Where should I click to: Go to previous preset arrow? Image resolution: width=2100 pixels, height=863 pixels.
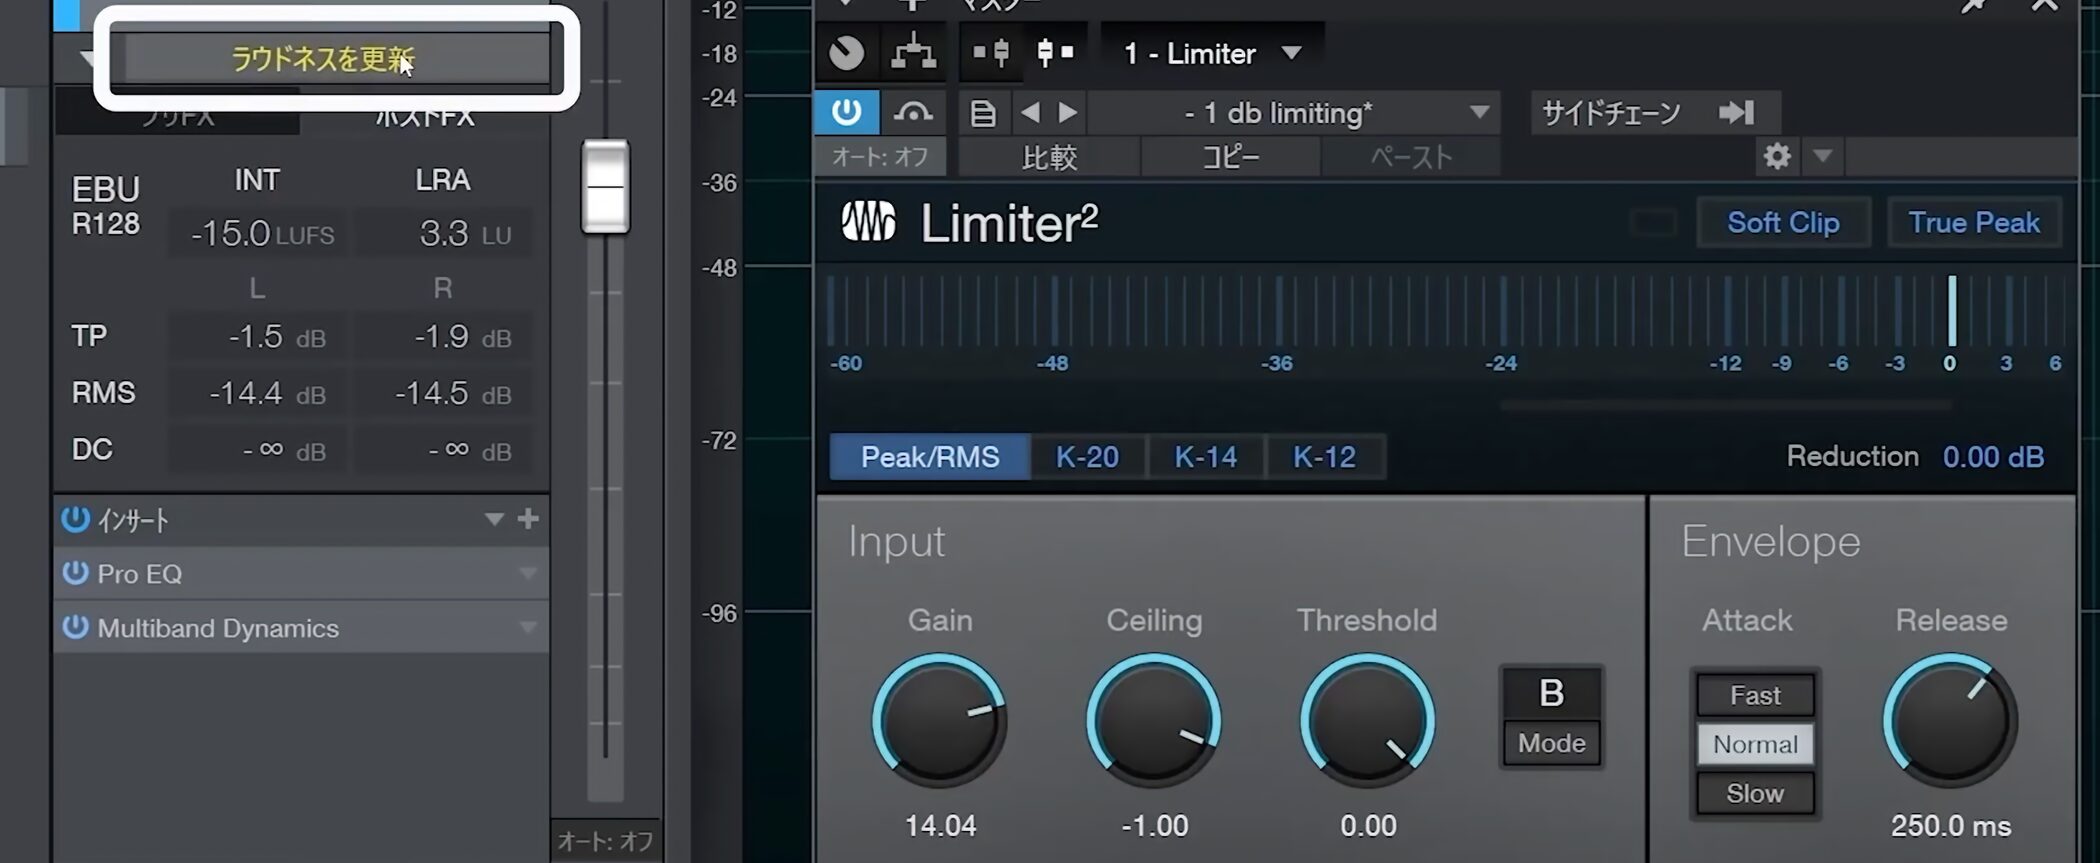(x=1030, y=113)
